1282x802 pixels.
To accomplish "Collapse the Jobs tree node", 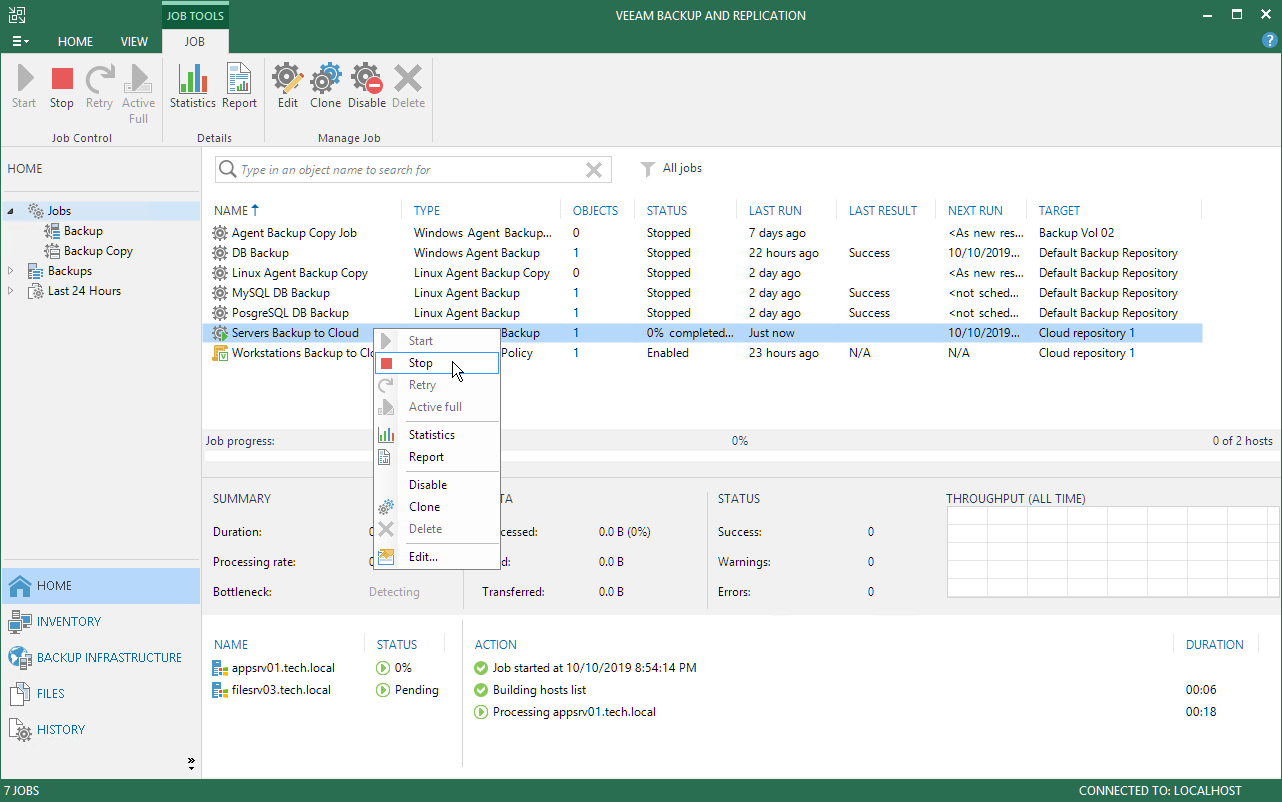I will click(x=11, y=211).
